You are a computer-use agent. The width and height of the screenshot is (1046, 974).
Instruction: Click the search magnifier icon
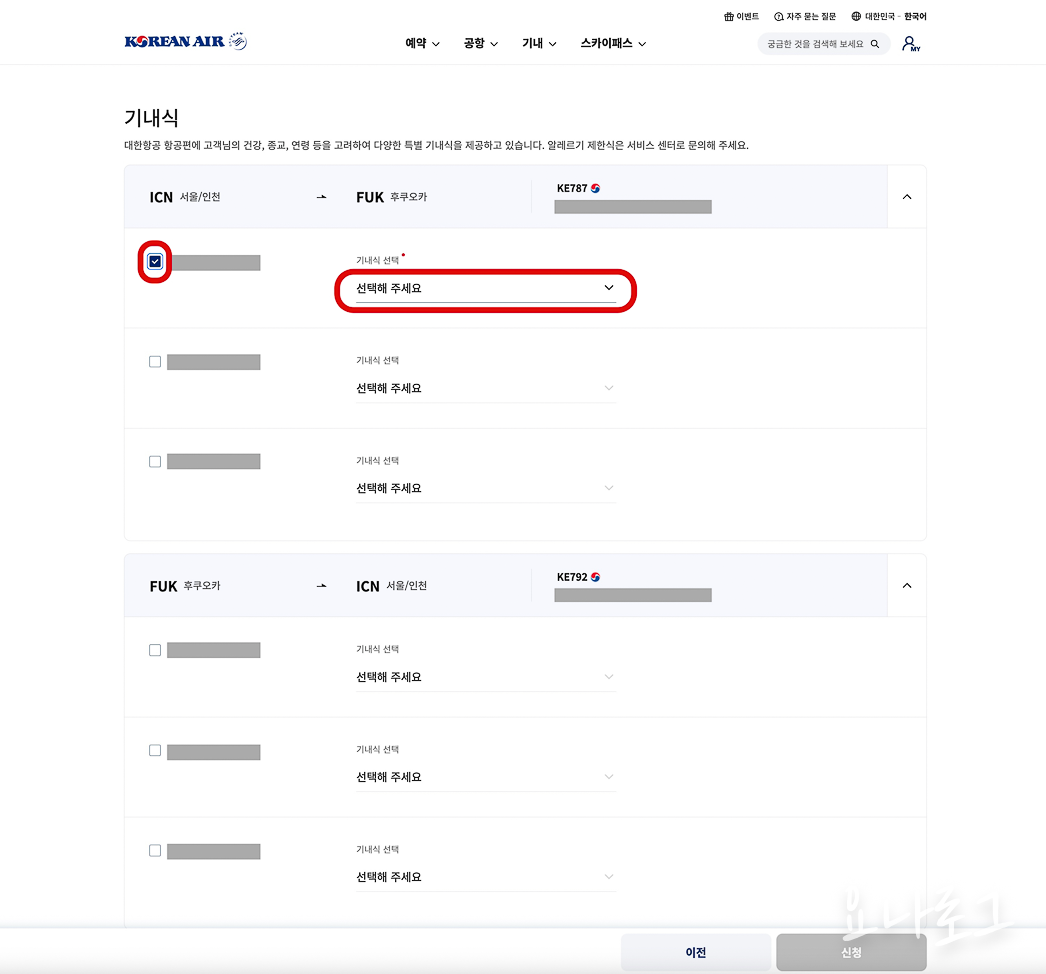(x=875, y=43)
